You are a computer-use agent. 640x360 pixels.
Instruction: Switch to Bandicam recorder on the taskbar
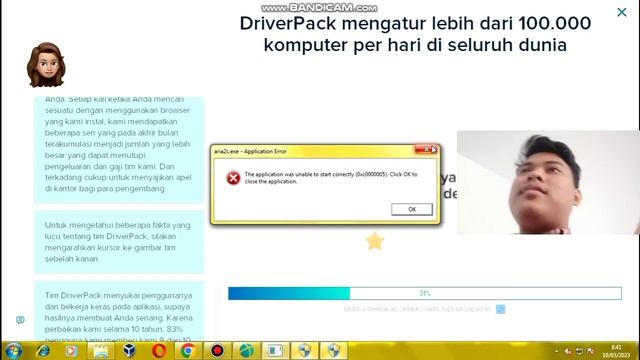point(217,351)
